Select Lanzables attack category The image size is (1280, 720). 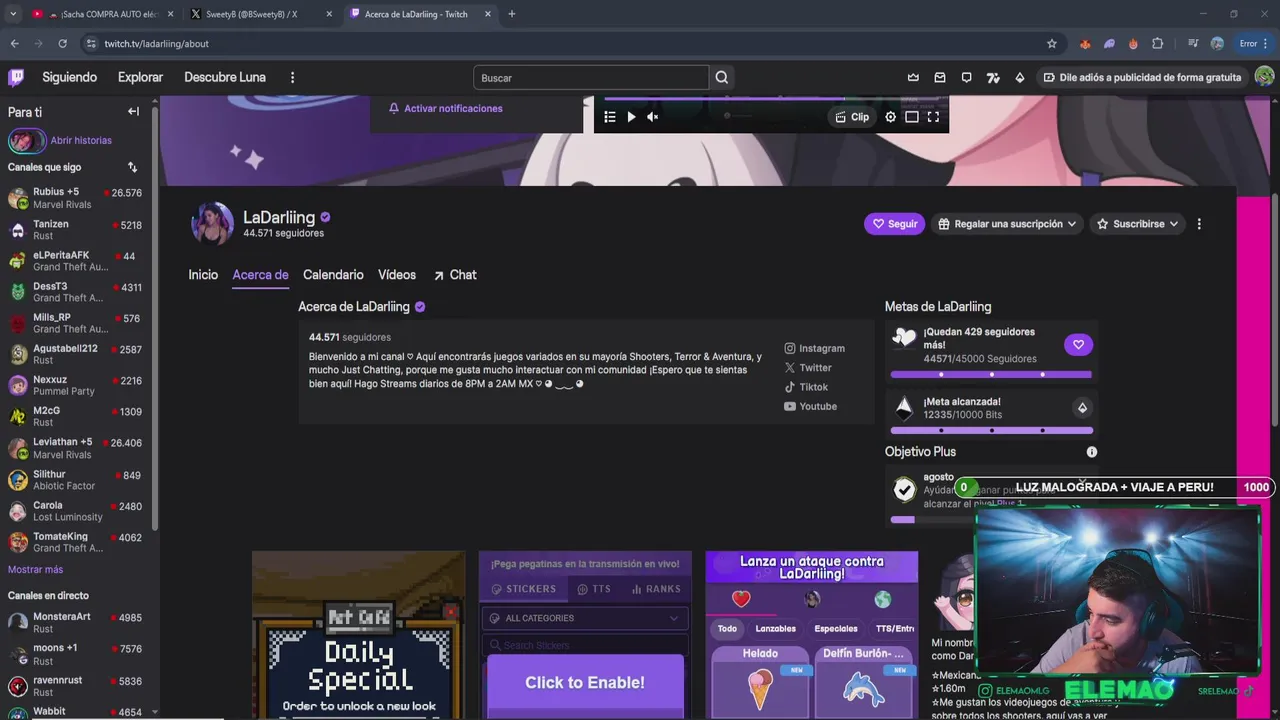pos(776,629)
